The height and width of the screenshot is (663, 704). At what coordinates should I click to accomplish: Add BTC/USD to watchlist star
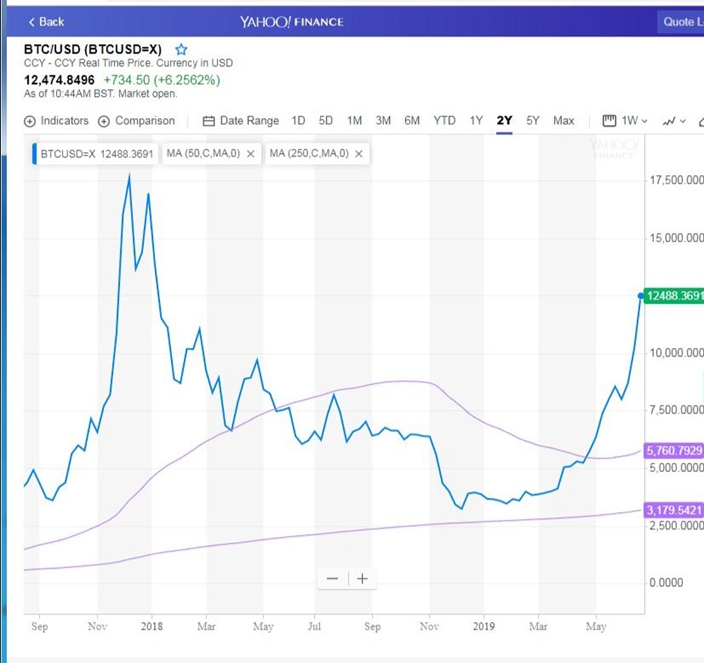click(181, 49)
